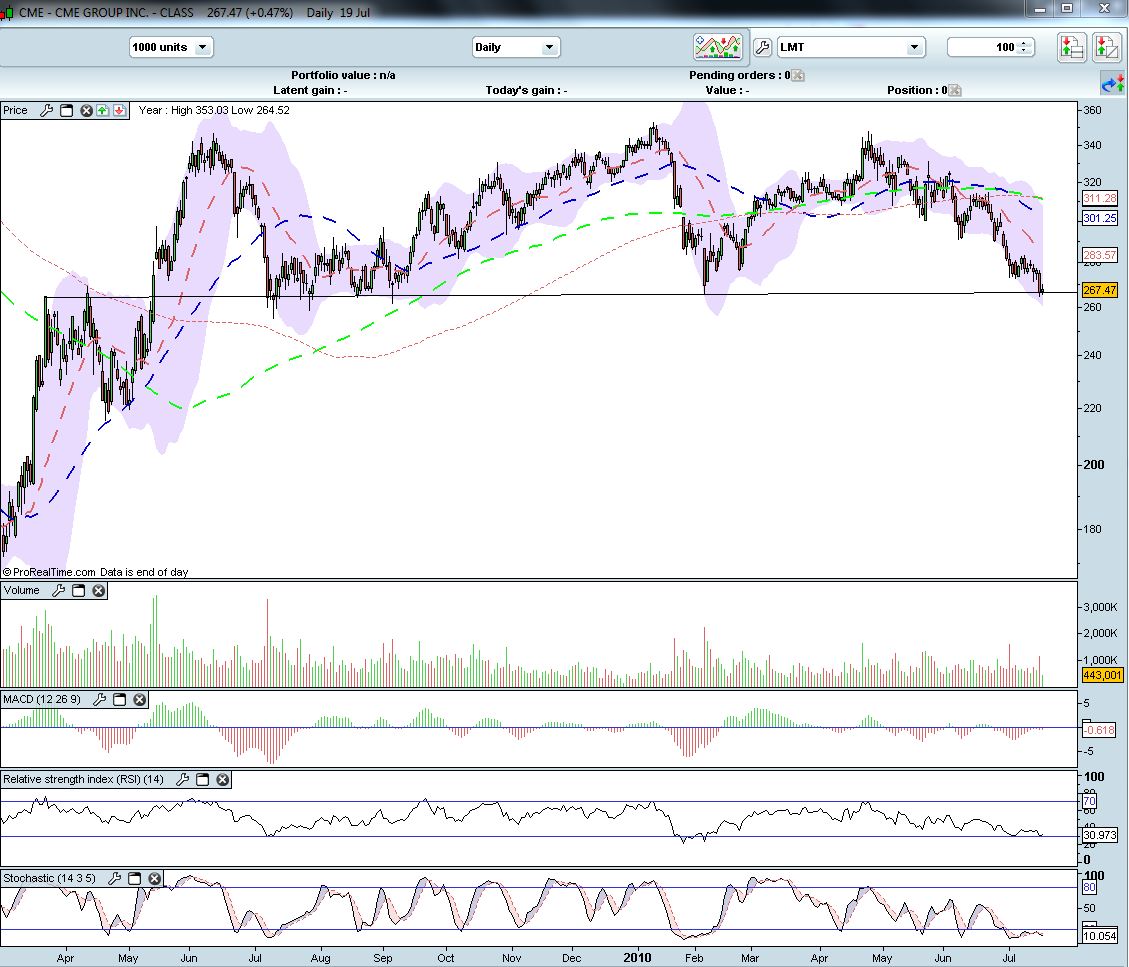Viewport: 1129px width, 967px height.
Task: Click the 200 level on price axis
Action: pyautogui.click(x=1094, y=464)
